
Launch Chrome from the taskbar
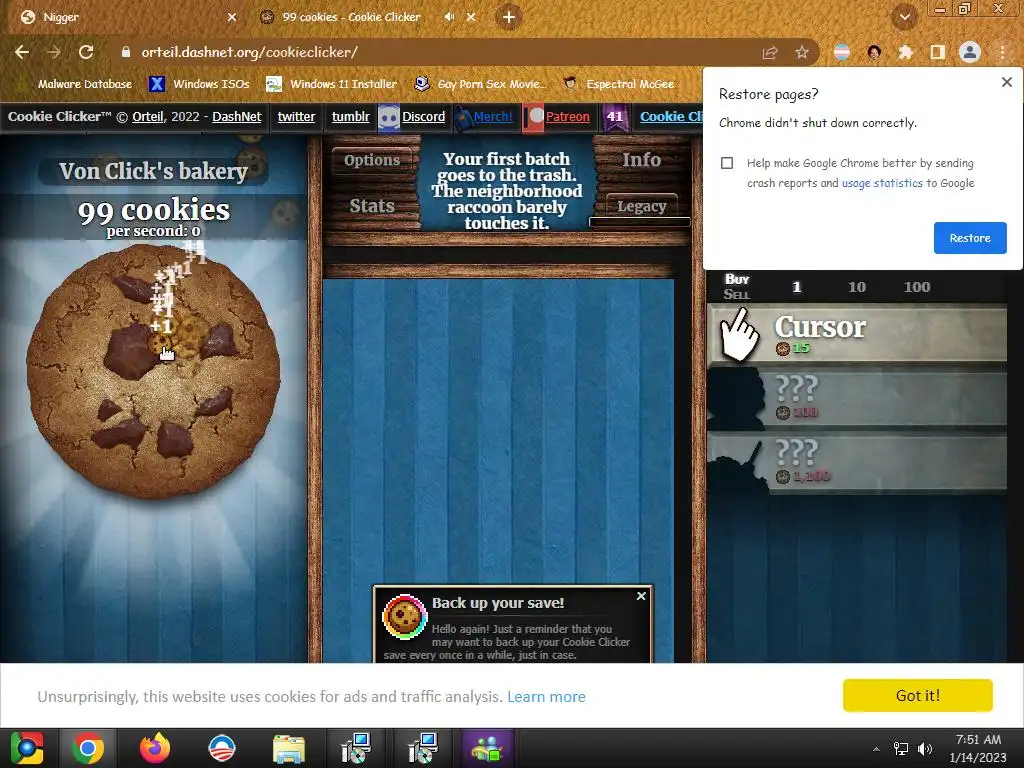88,748
